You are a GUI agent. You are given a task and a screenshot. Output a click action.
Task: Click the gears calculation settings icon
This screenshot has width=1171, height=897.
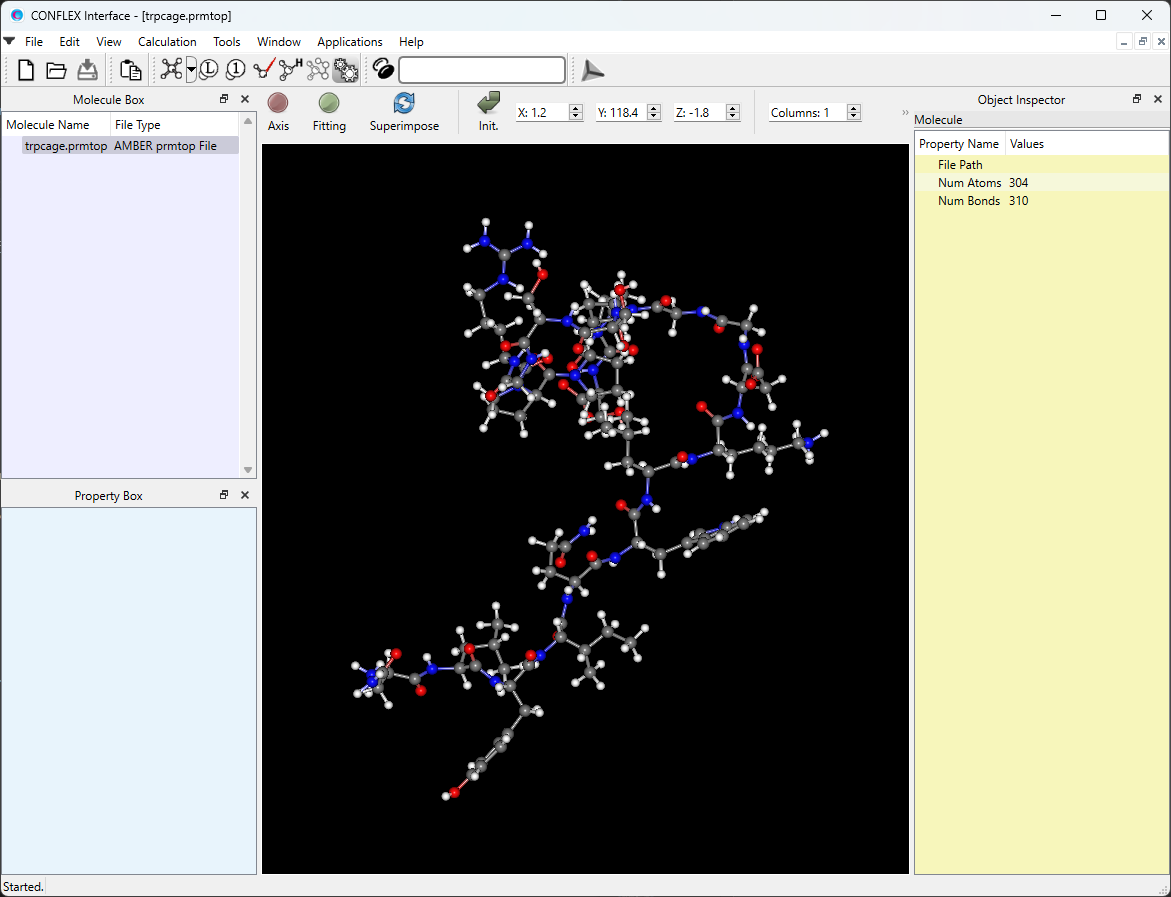(x=346, y=70)
